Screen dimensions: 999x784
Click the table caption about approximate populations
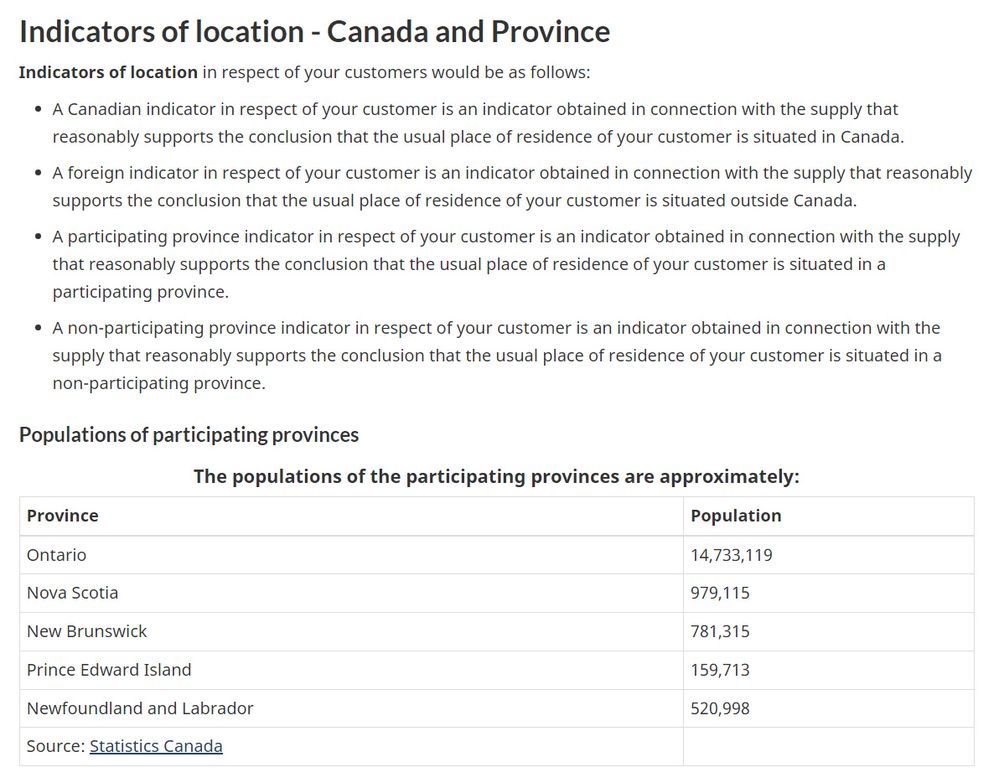pos(496,476)
